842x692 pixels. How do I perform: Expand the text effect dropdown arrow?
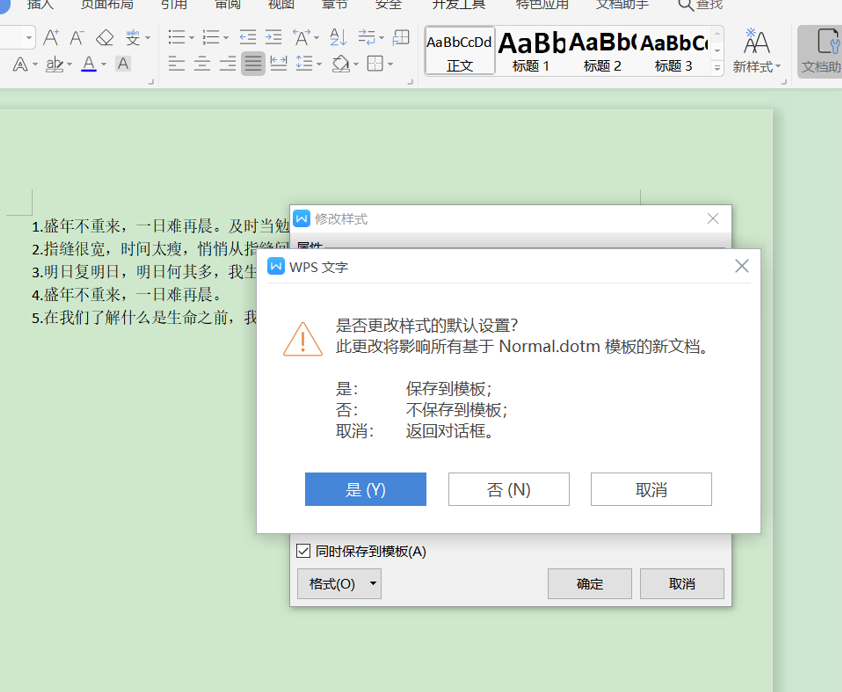point(35,65)
